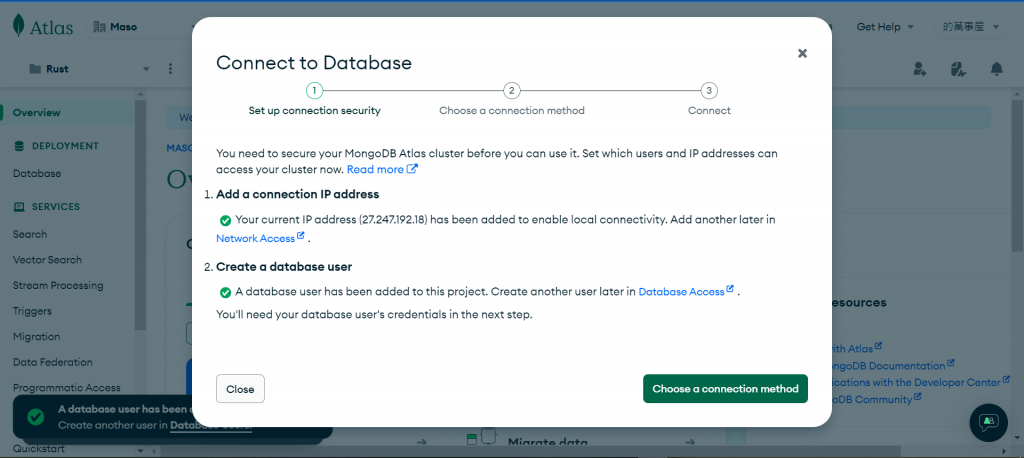Screen dimensions: 1024x458
Task: Click the SERVICES section icon
Action: coord(19,206)
